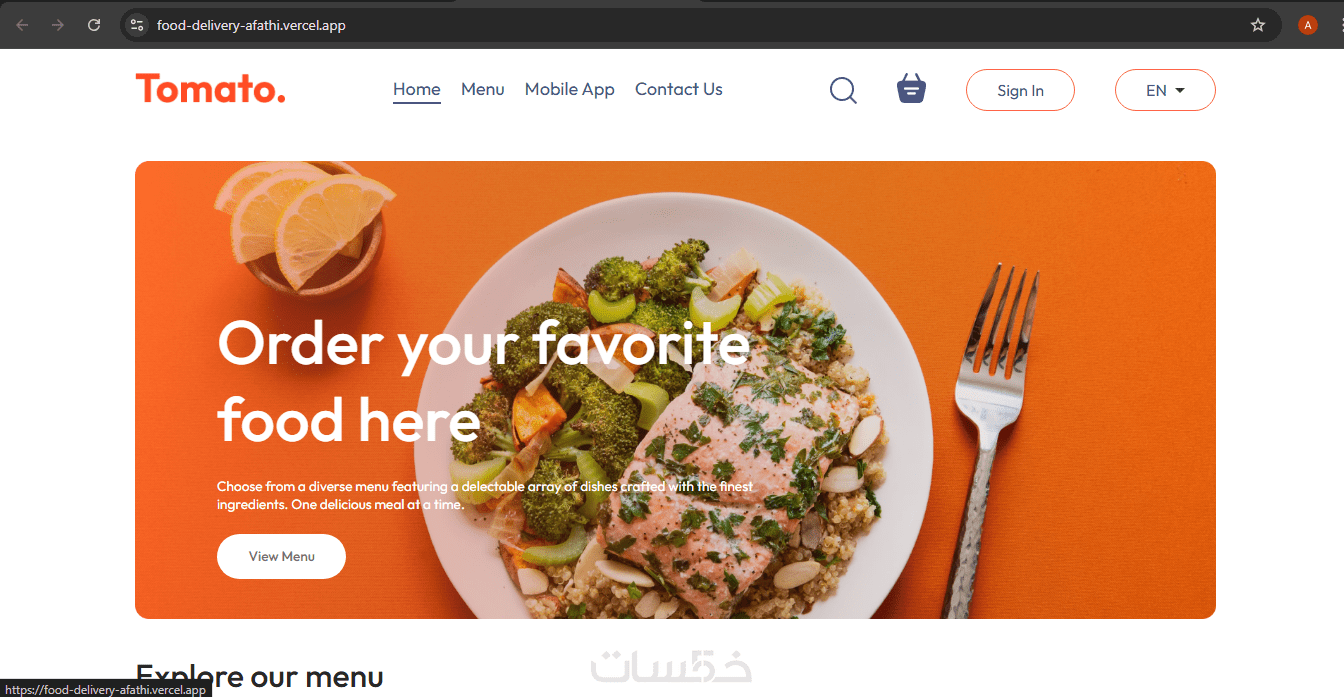Open the Menu nav item

pyautogui.click(x=483, y=89)
